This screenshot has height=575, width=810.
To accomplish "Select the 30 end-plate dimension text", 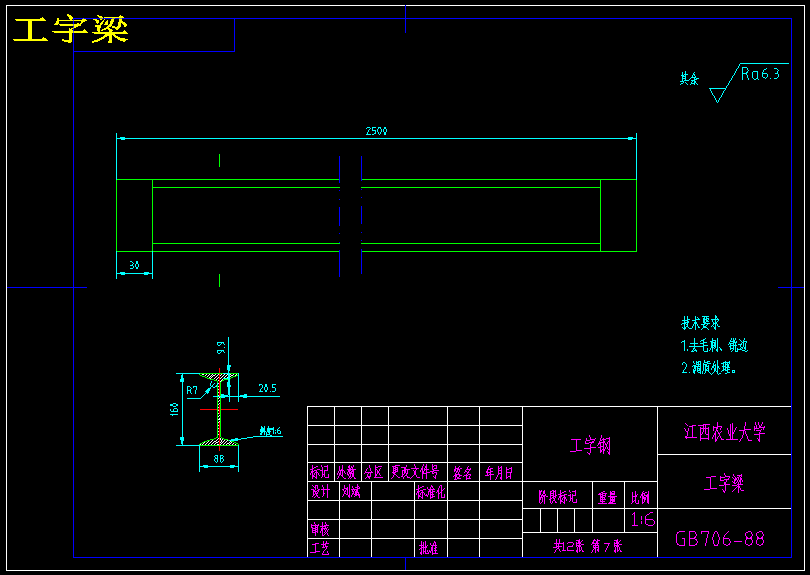I will (134, 265).
